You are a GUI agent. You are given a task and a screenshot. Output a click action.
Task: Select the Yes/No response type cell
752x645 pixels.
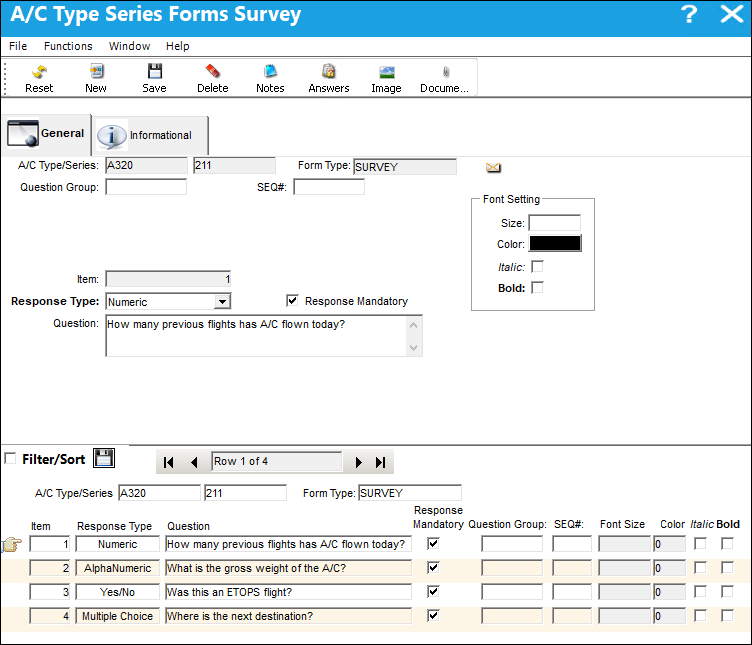pos(118,592)
